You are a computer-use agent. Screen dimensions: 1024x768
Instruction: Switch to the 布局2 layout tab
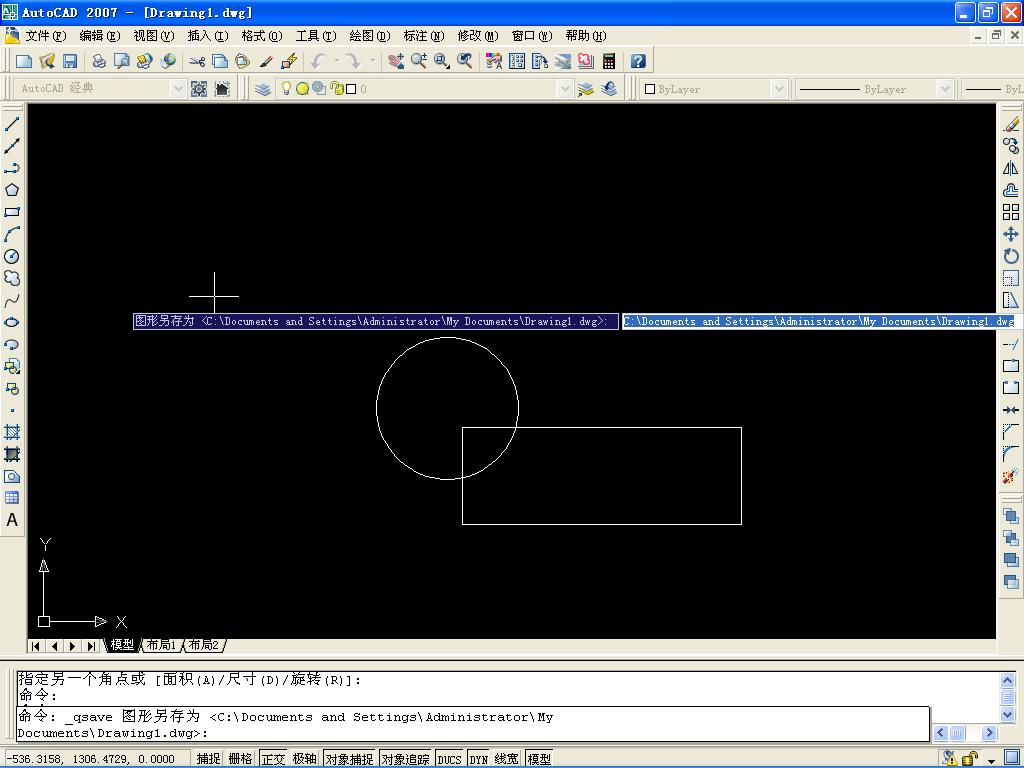coord(204,645)
